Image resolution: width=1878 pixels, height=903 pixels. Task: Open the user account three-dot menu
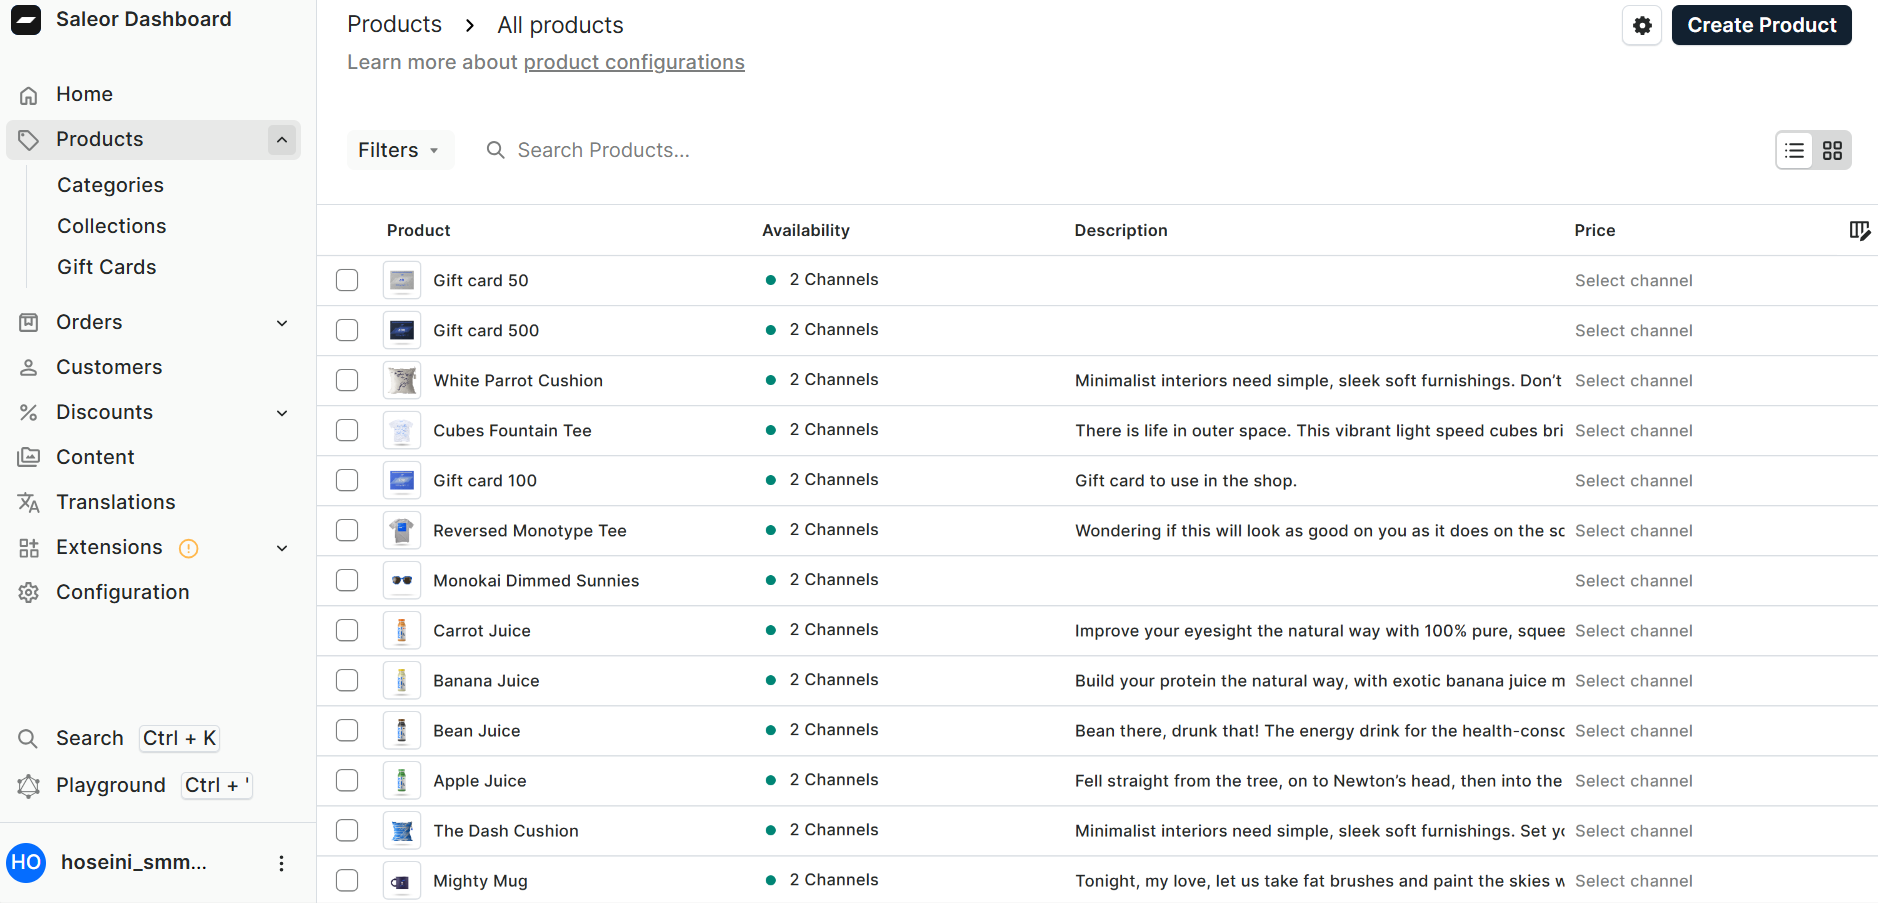281,863
